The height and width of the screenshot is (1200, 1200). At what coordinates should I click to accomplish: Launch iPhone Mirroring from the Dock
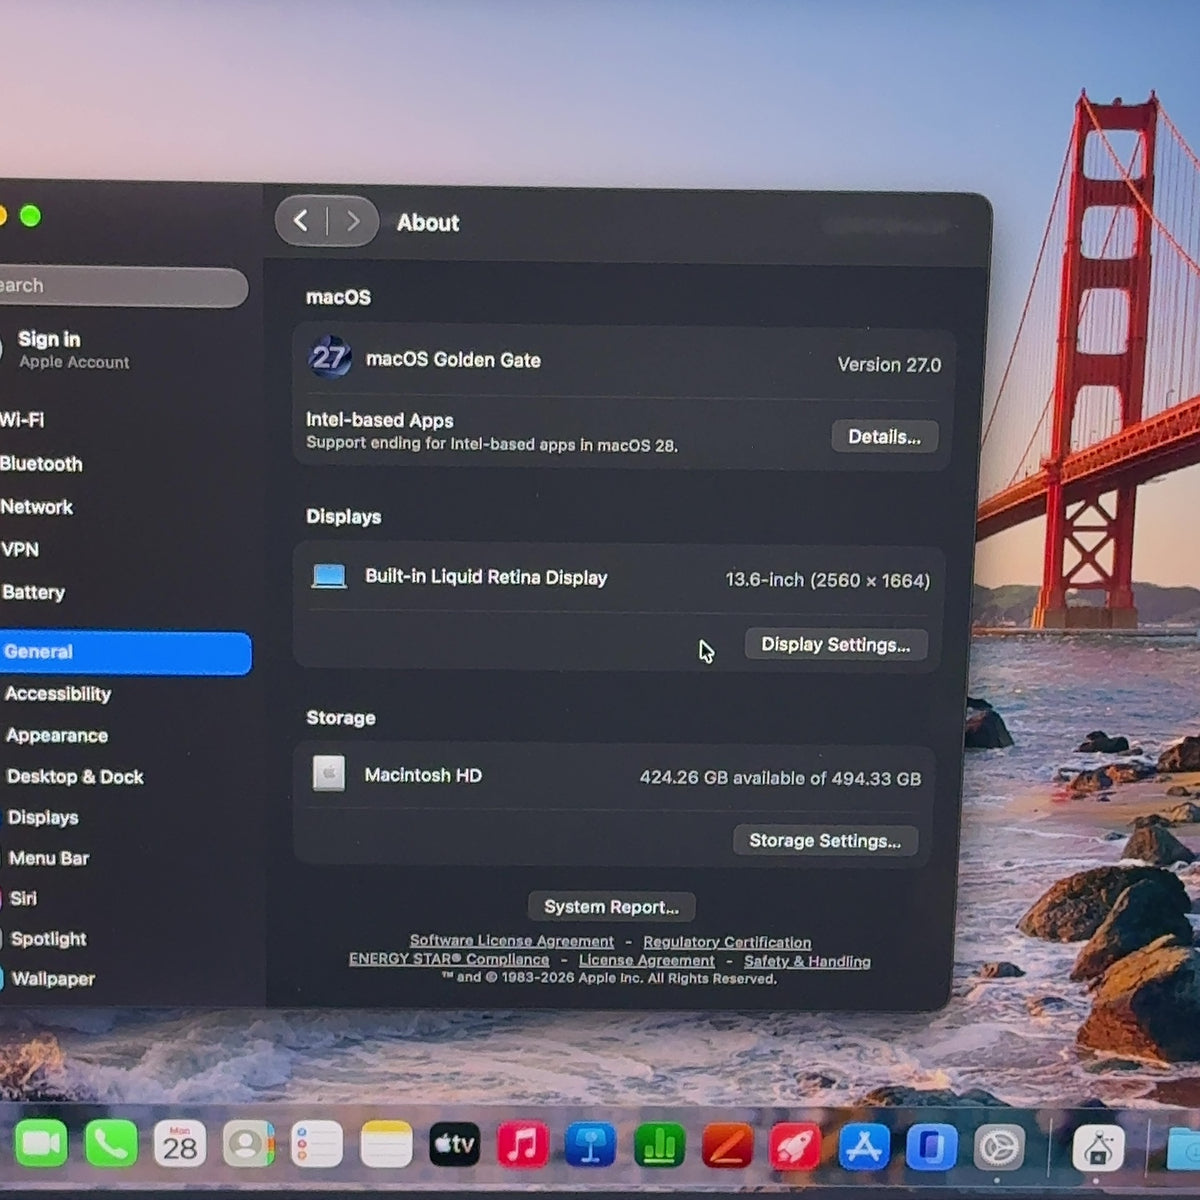pyautogui.click(x=931, y=1148)
